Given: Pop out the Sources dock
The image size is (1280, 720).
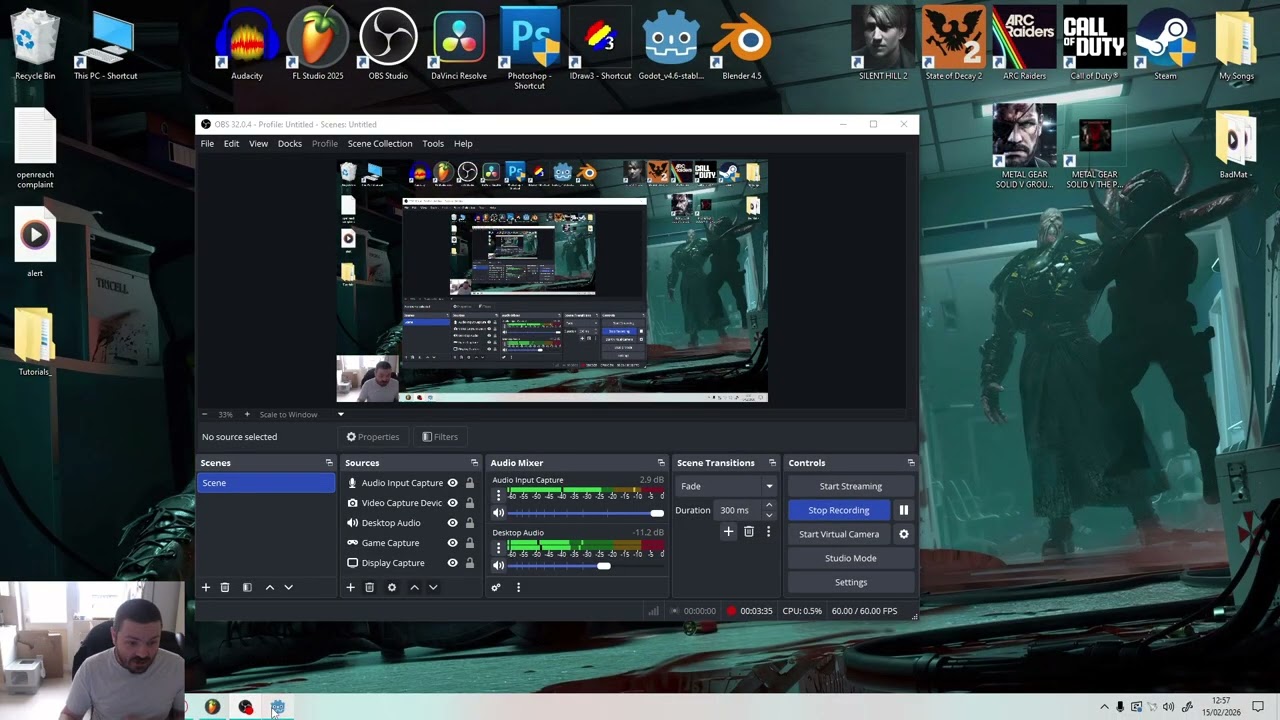Looking at the screenshot, I should tap(474, 463).
